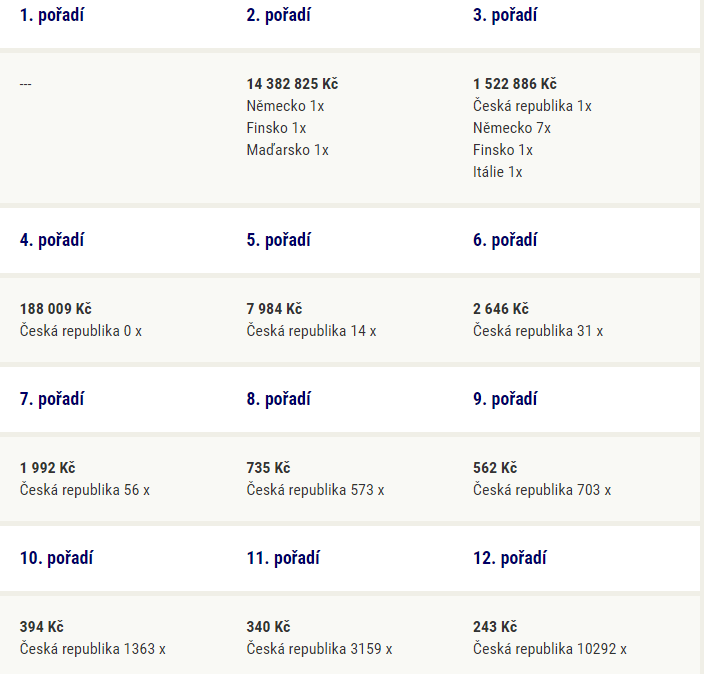Click the 1 522 886 Kč prize amount
The image size is (704, 674).
tap(515, 84)
